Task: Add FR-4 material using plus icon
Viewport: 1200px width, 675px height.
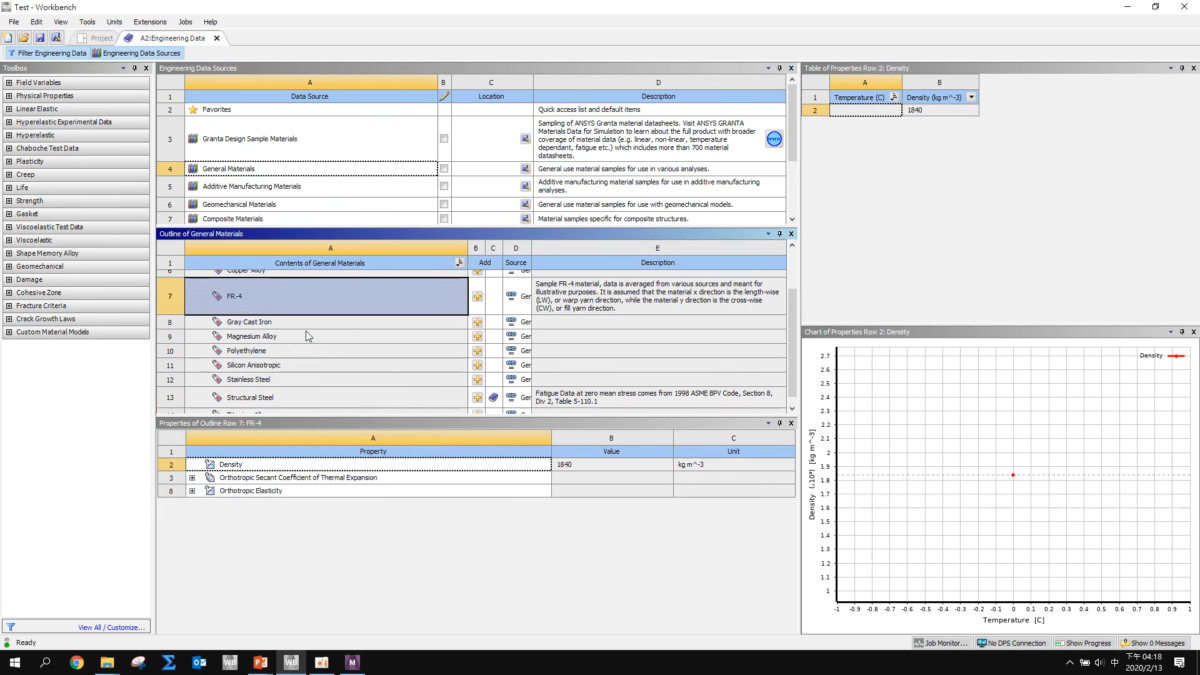Action: click(x=477, y=297)
